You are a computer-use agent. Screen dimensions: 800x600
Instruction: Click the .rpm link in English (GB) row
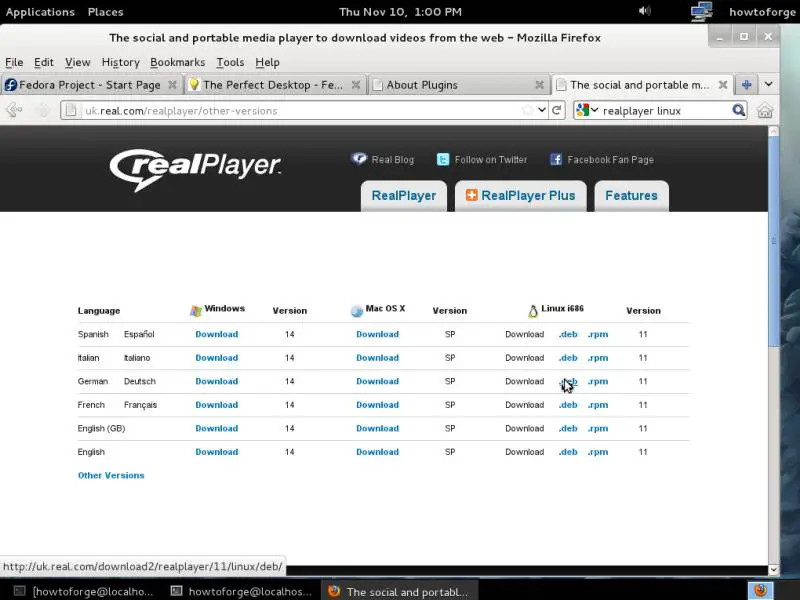click(598, 428)
